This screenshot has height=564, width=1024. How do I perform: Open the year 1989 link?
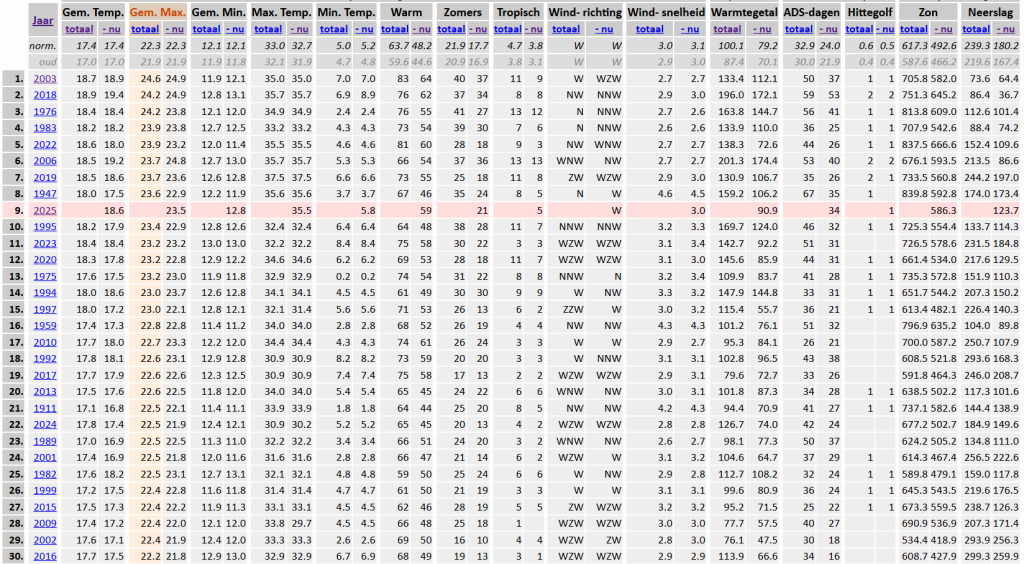click(45, 441)
